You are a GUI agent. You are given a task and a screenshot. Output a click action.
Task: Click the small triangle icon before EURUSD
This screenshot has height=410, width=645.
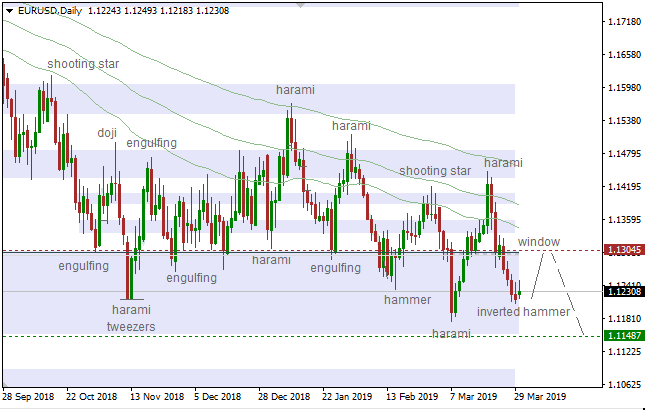(9, 11)
